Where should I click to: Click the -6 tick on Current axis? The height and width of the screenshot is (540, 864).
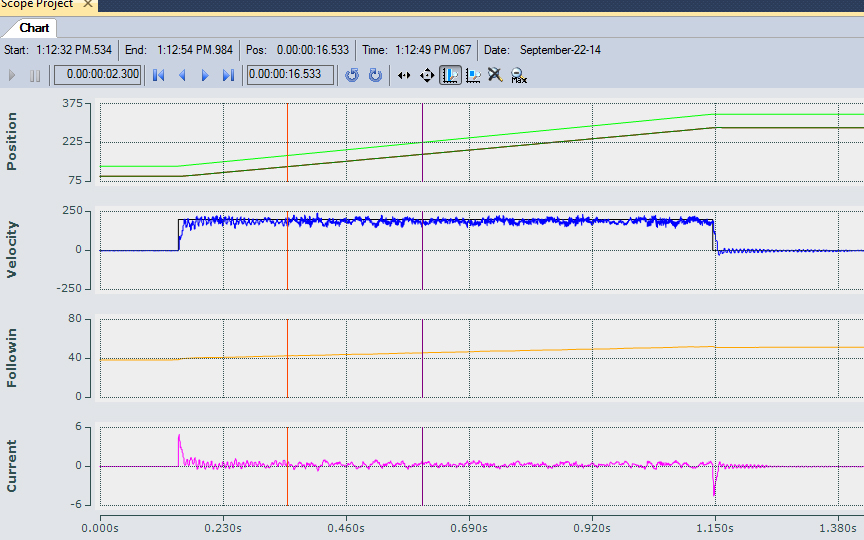tap(75, 505)
